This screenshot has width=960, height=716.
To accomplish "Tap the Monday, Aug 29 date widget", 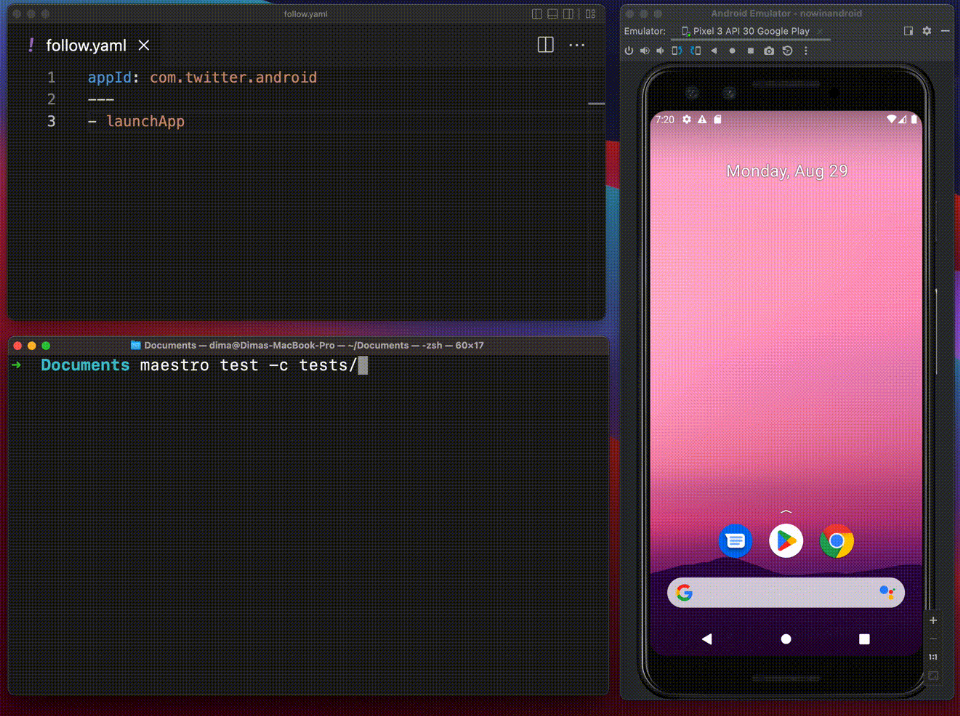I will tap(787, 171).
